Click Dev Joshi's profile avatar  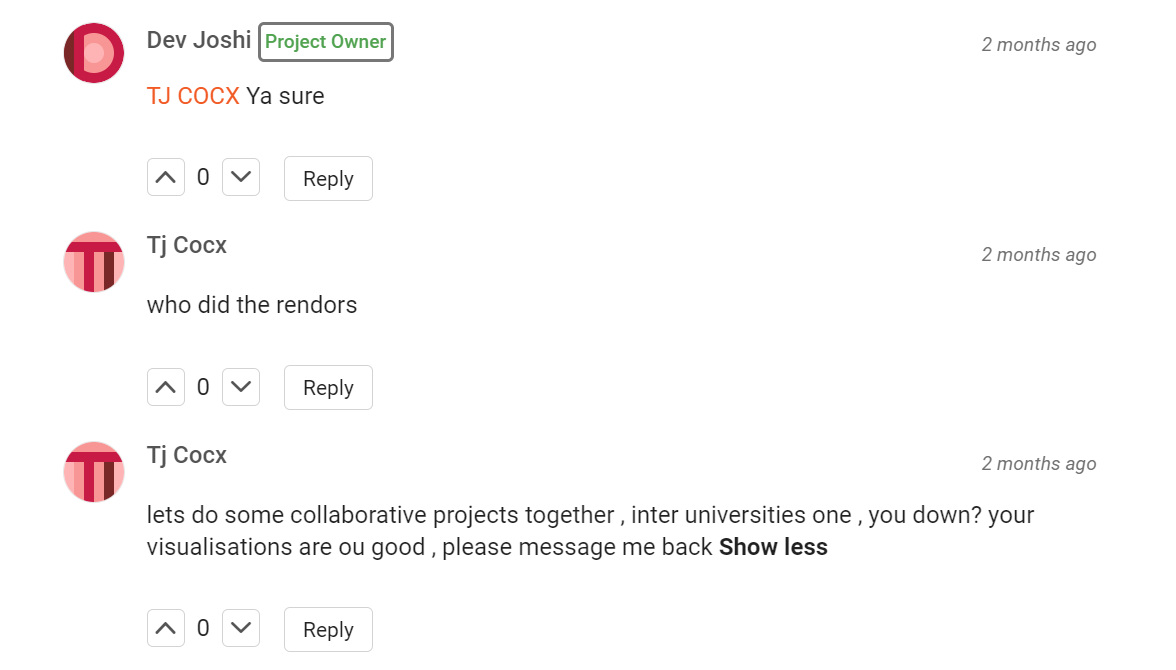[94, 53]
